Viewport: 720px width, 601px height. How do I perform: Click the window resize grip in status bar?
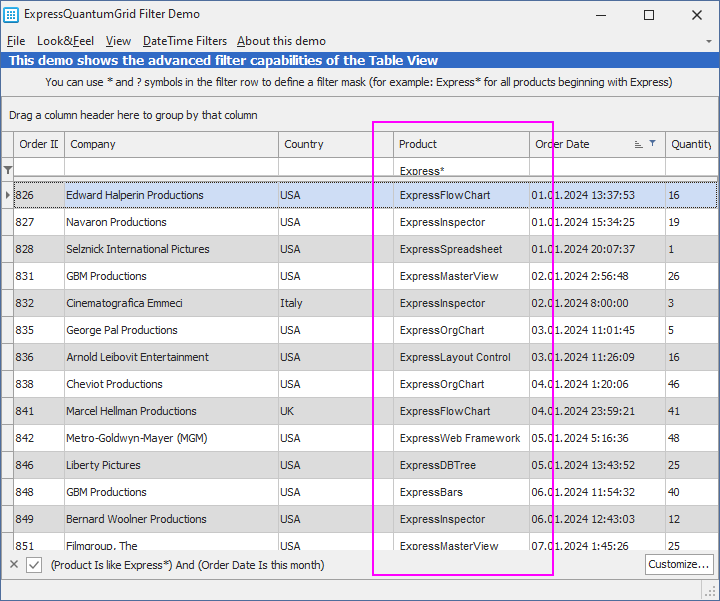[711, 591]
